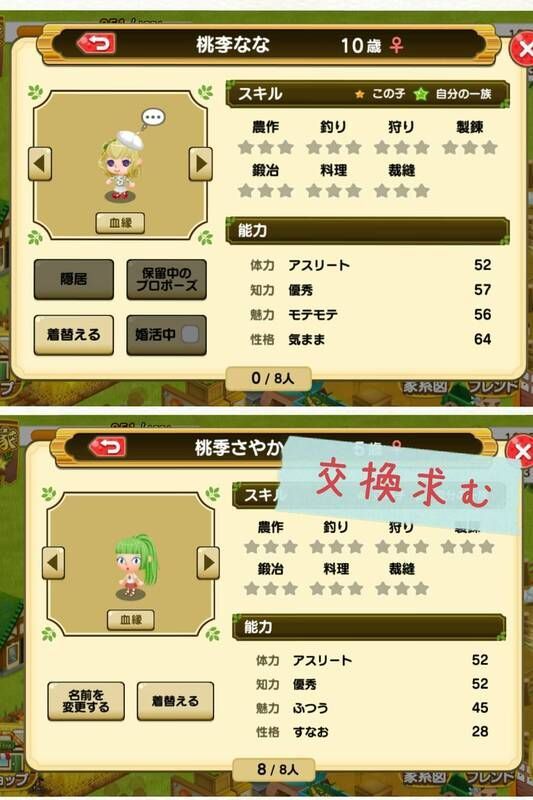This screenshot has width=533, height=800.
Task: Open 保留中のプロポーズ
Action: click(x=166, y=279)
